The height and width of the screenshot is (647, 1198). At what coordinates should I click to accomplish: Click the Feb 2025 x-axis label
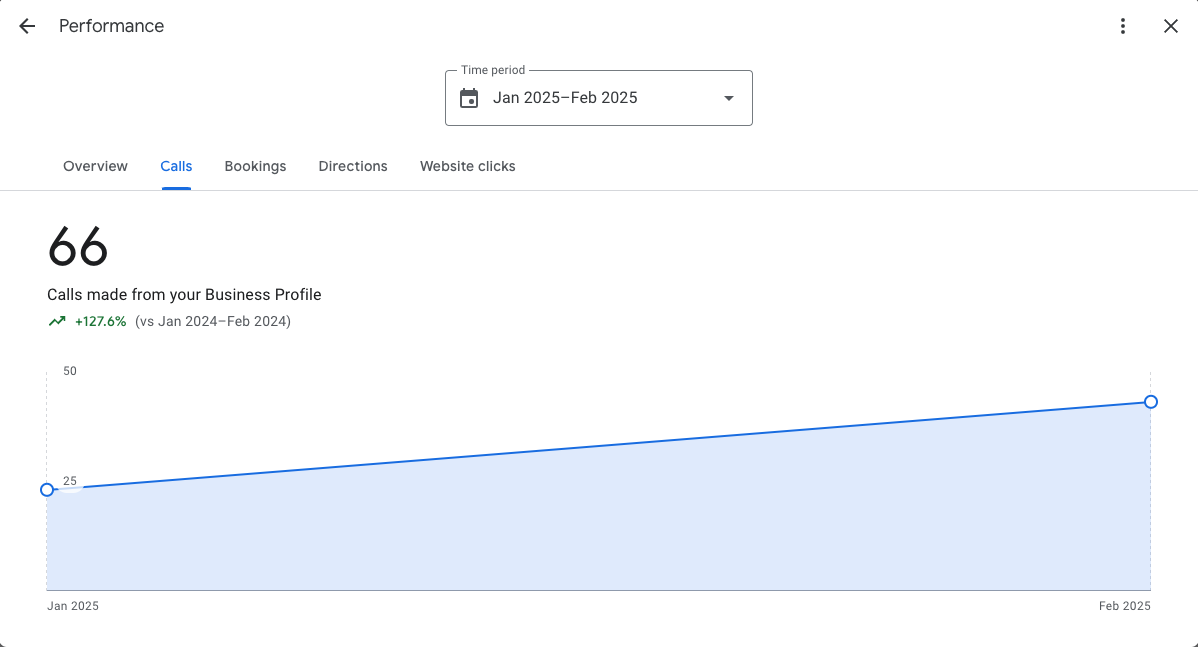1125,606
